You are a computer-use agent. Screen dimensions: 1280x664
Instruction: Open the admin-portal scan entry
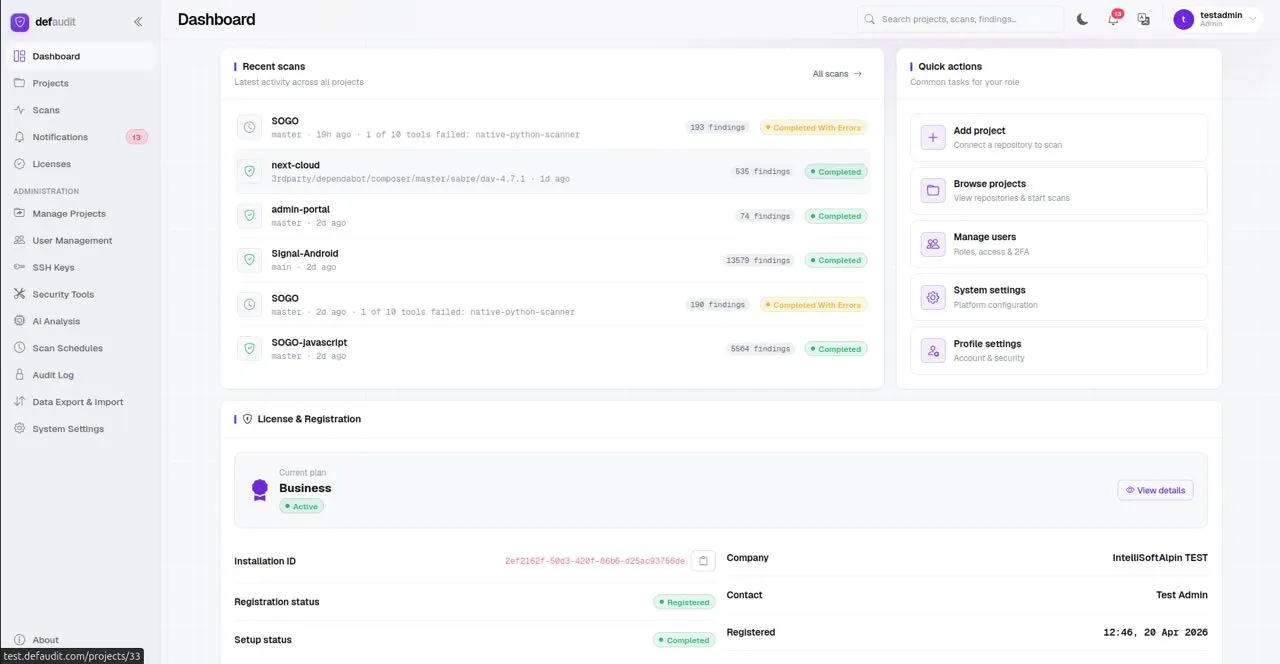pos(552,215)
